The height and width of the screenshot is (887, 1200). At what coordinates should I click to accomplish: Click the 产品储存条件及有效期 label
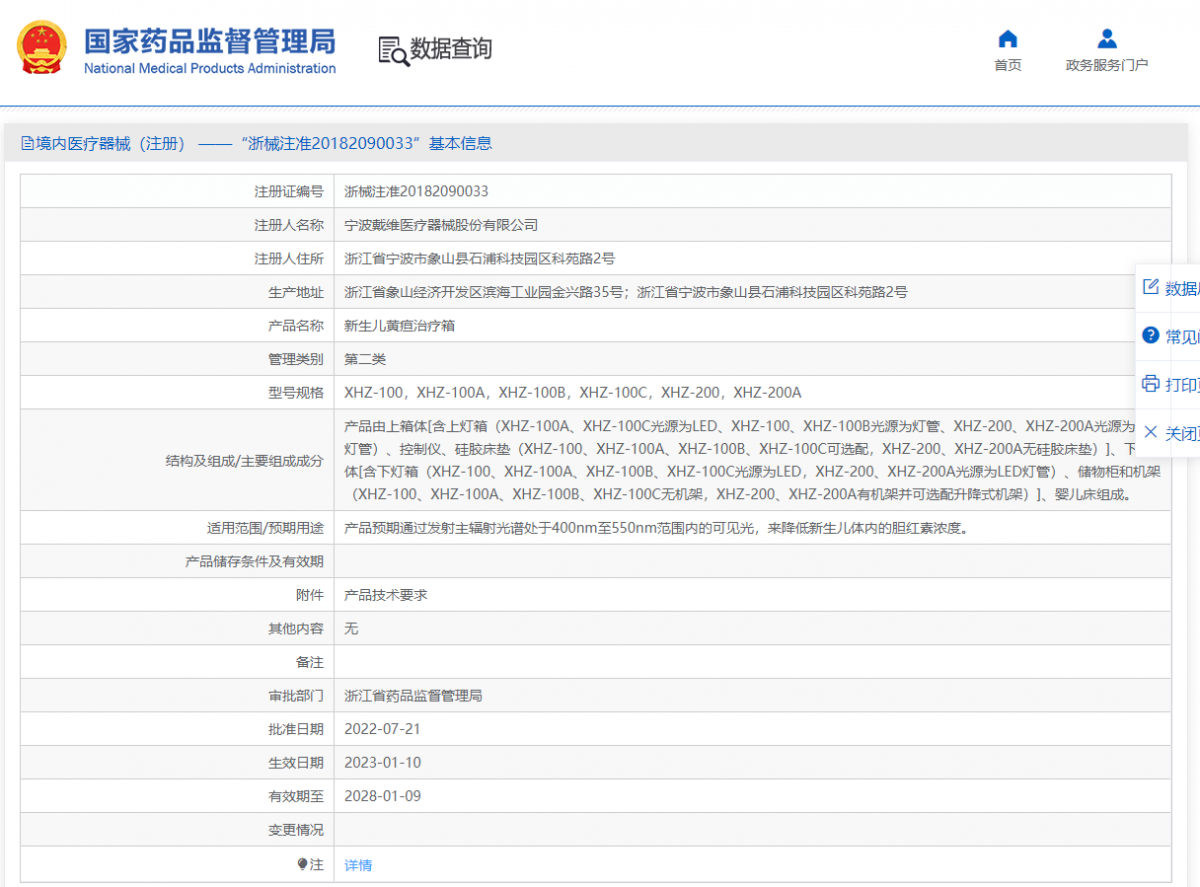click(x=255, y=561)
